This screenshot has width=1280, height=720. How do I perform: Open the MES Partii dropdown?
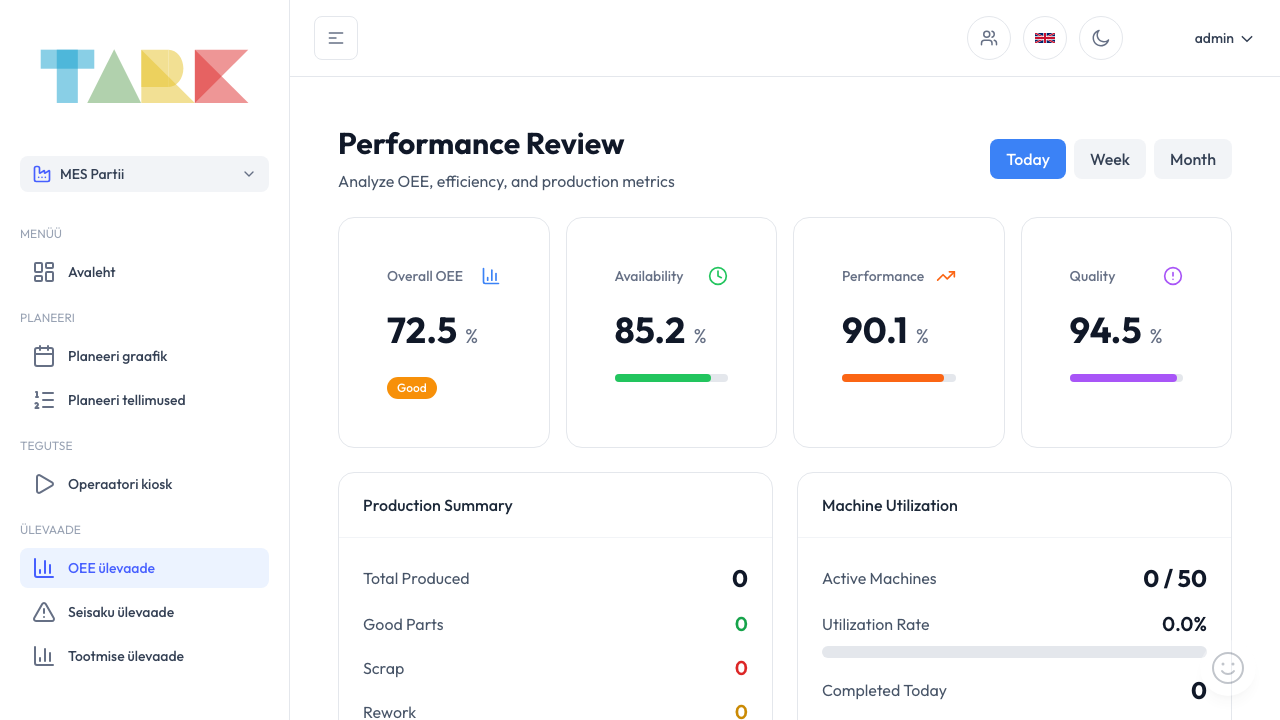[x=144, y=174]
